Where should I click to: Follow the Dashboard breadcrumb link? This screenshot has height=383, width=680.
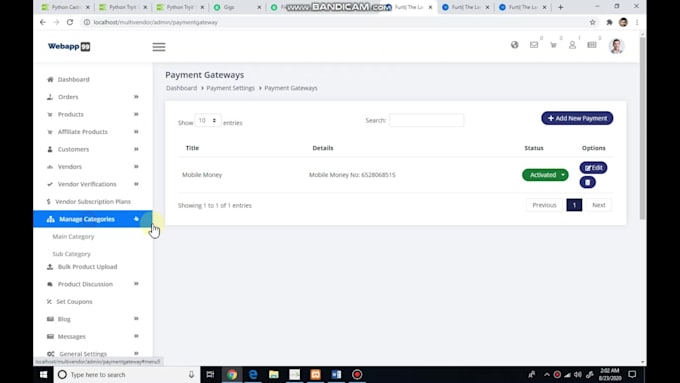pos(181,88)
